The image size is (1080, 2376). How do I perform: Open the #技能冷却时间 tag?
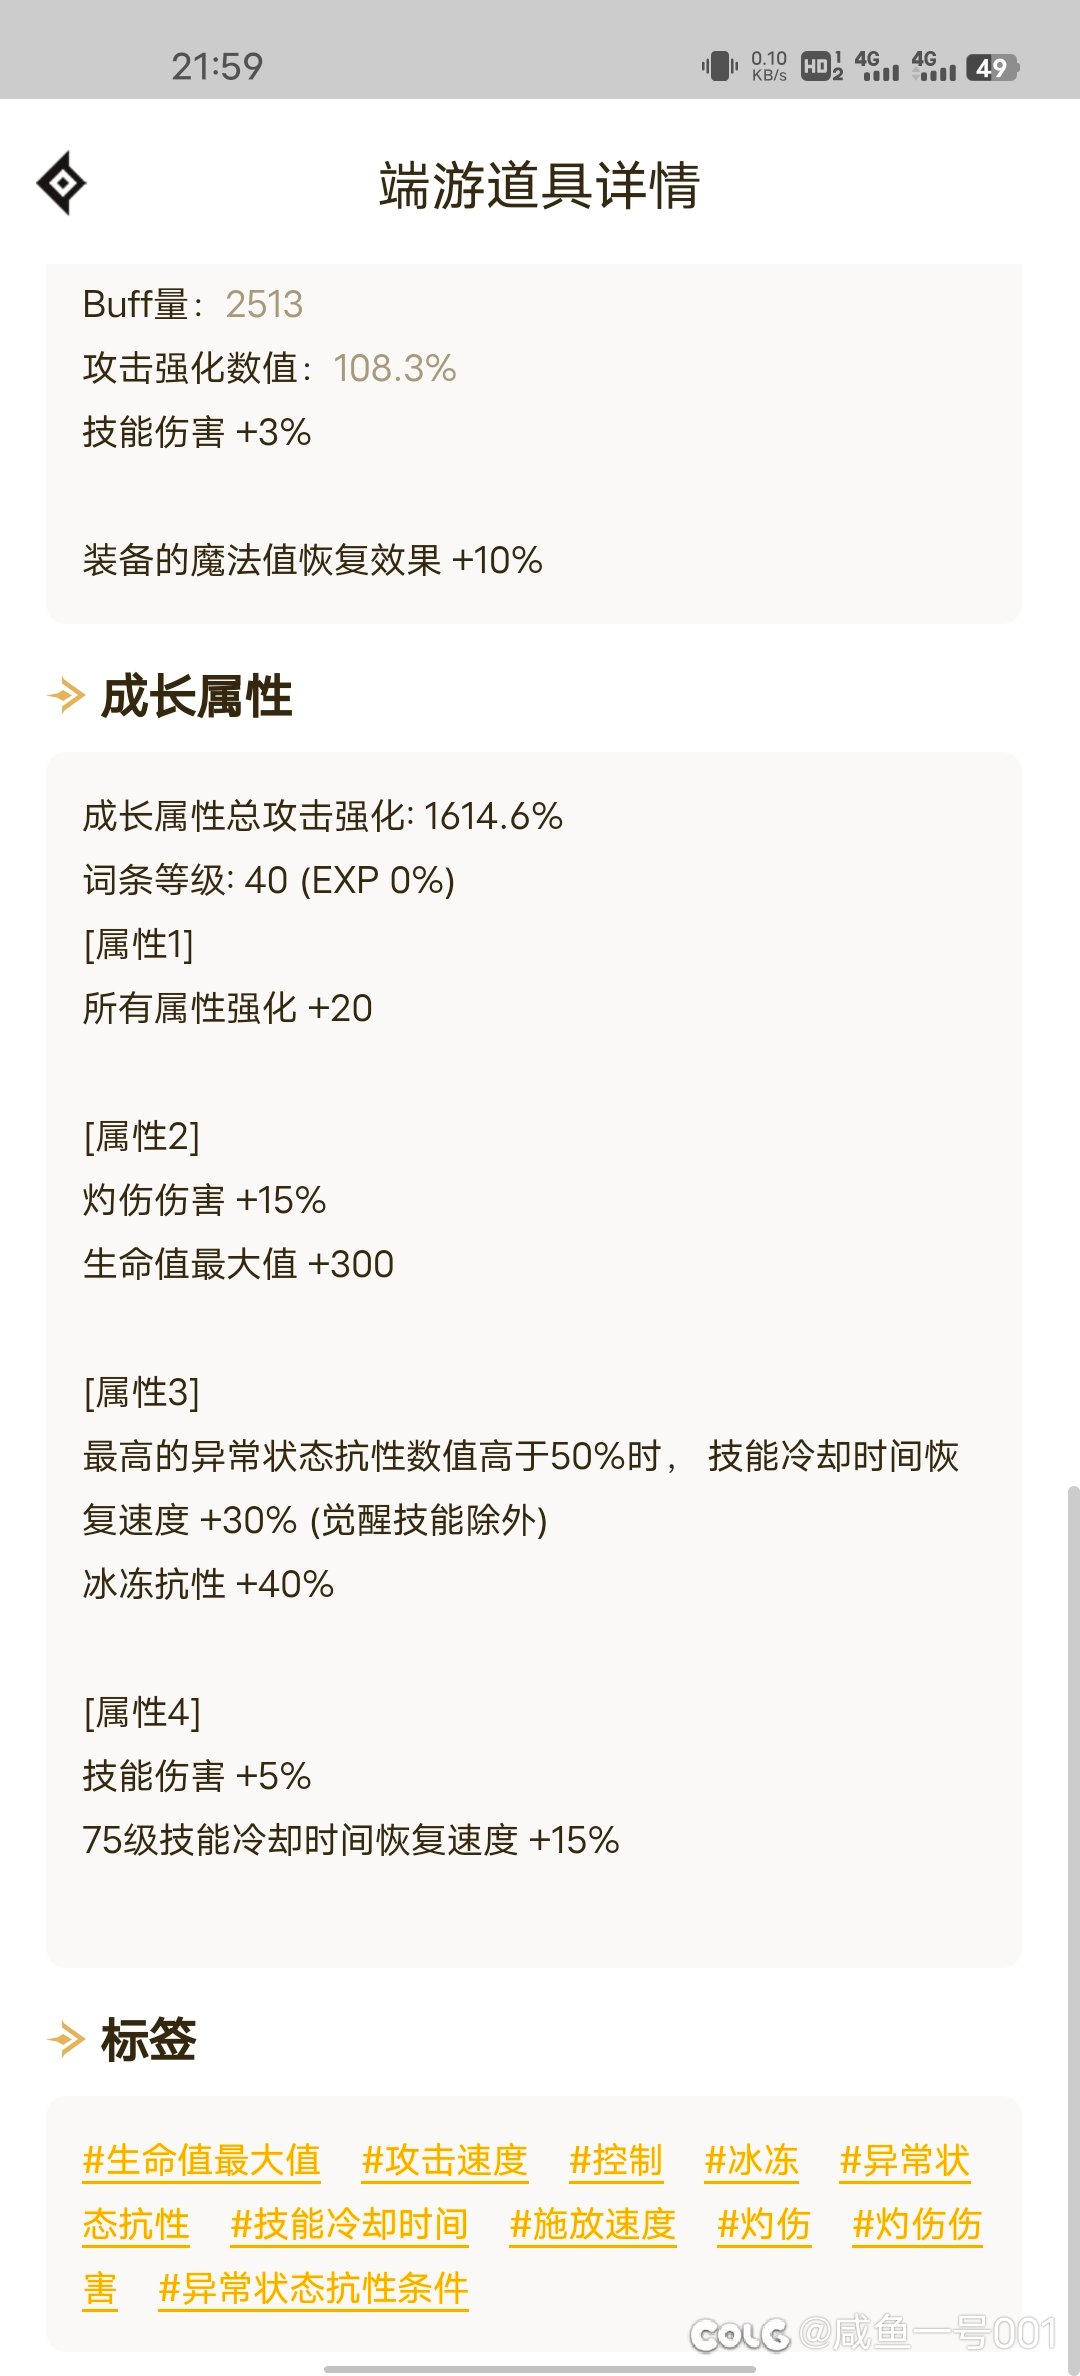point(349,2224)
